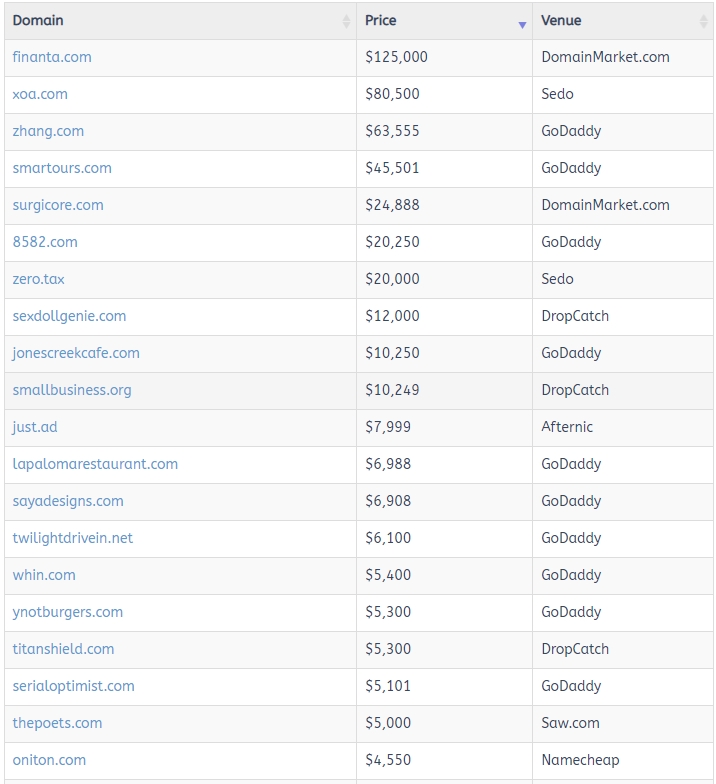The image size is (716, 784).
Task: Click the $6,988 price value
Action: pos(388,464)
